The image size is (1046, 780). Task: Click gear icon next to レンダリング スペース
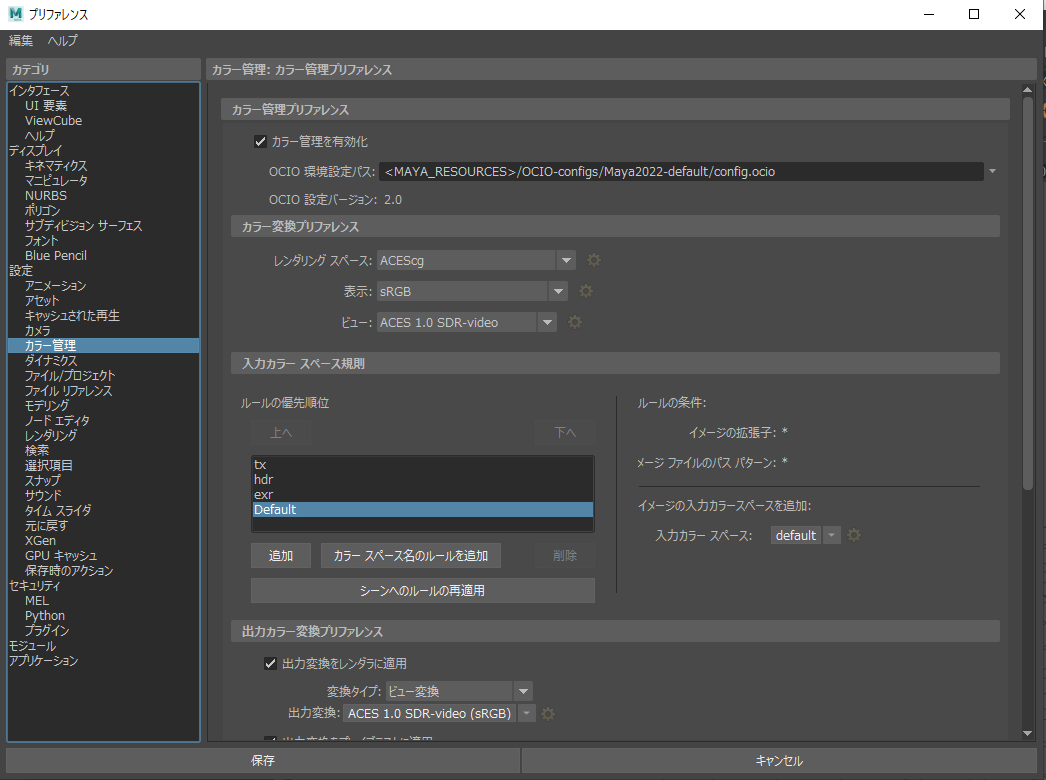[x=594, y=260]
